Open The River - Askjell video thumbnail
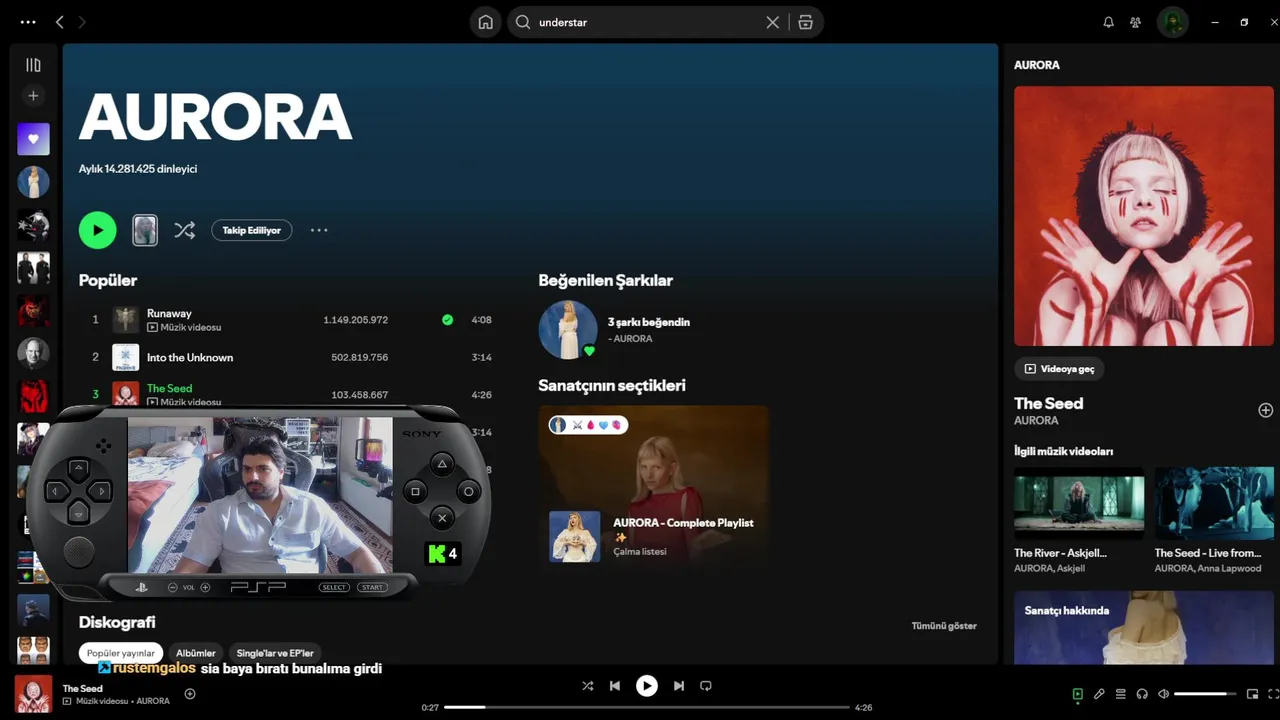The height and width of the screenshot is (720, 1280). 1079,504
